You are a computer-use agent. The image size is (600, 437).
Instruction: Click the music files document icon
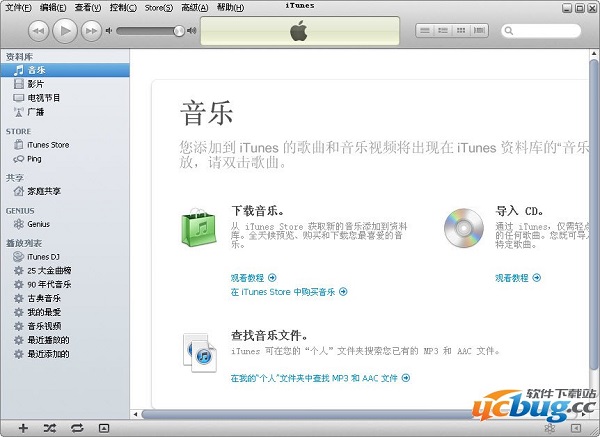pos(199,353)
